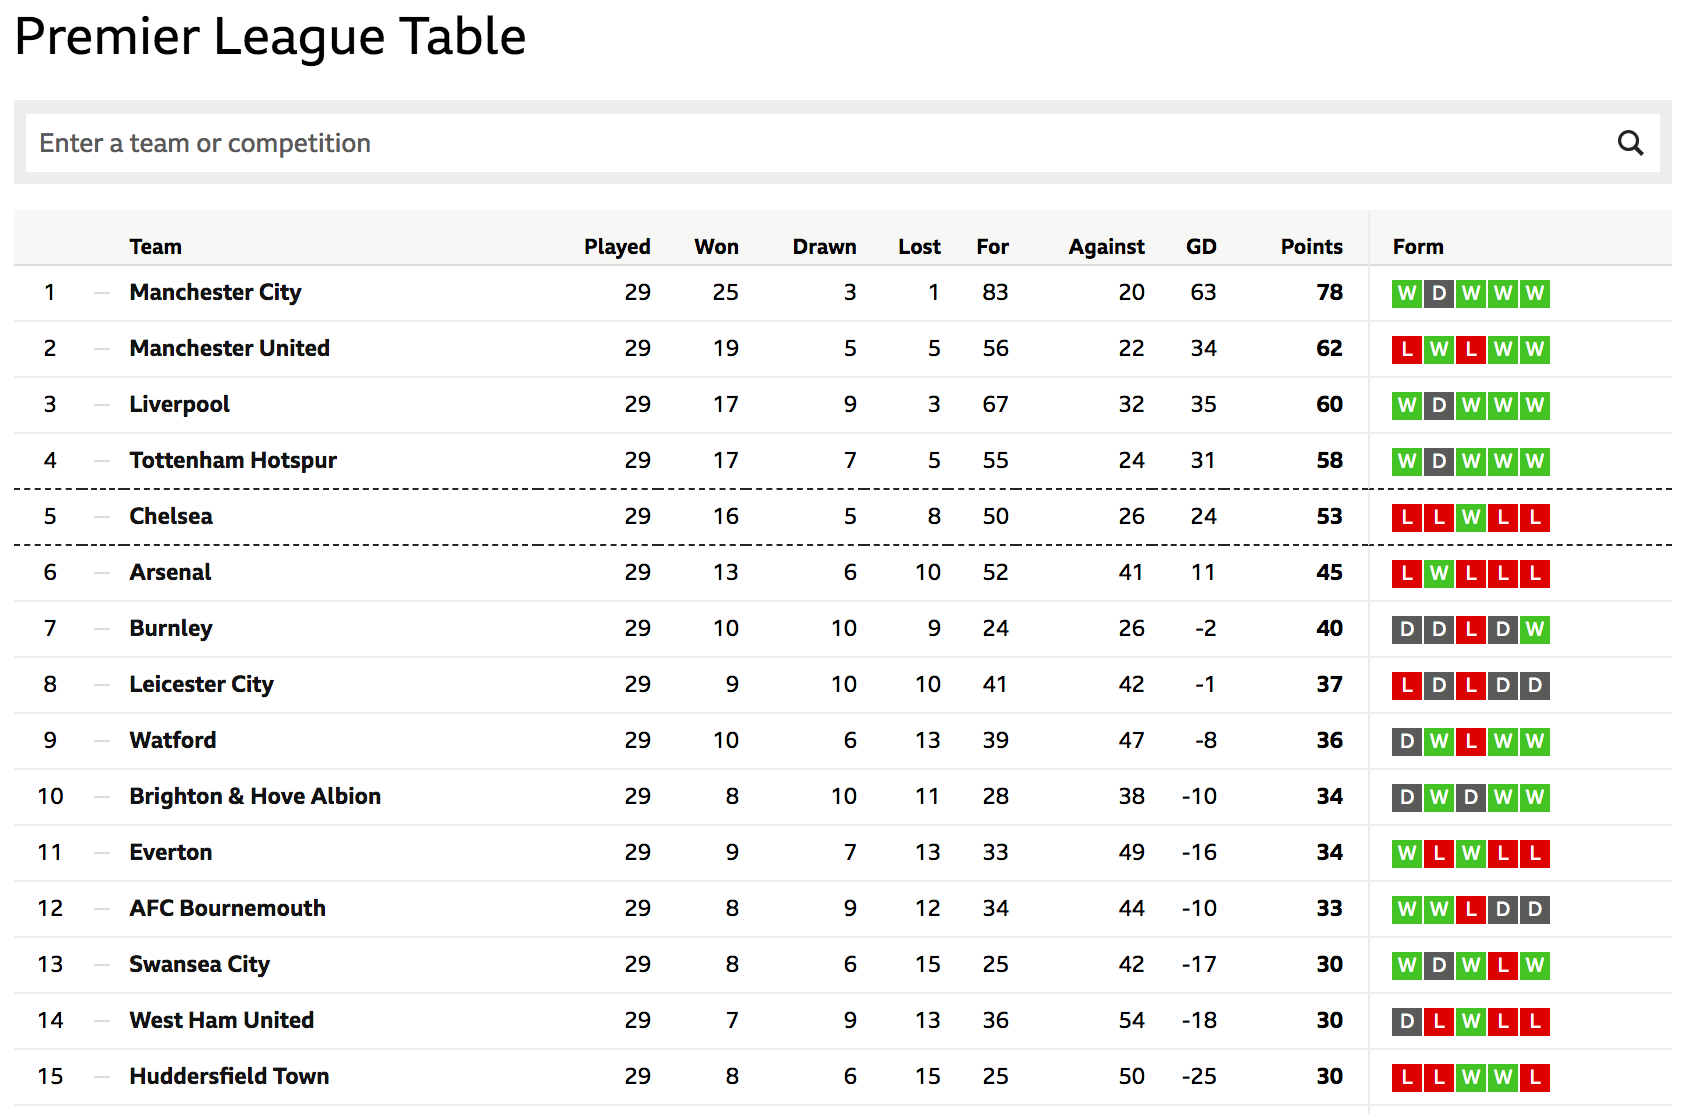Image resolution: width=1702 pixels, height=1114 pixels.
Task: Click Leicester City's last draw form icon
Action: (x=1535, y=685)
